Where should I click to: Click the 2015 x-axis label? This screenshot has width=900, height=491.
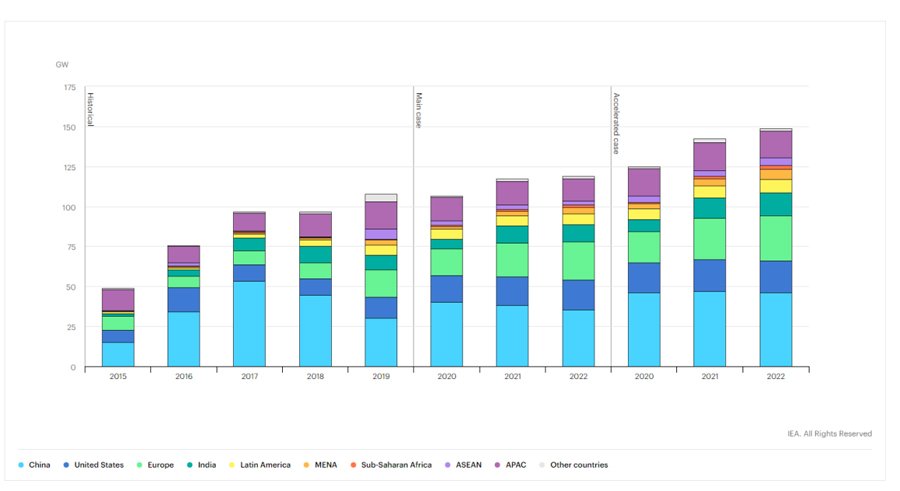coord(118,376)
